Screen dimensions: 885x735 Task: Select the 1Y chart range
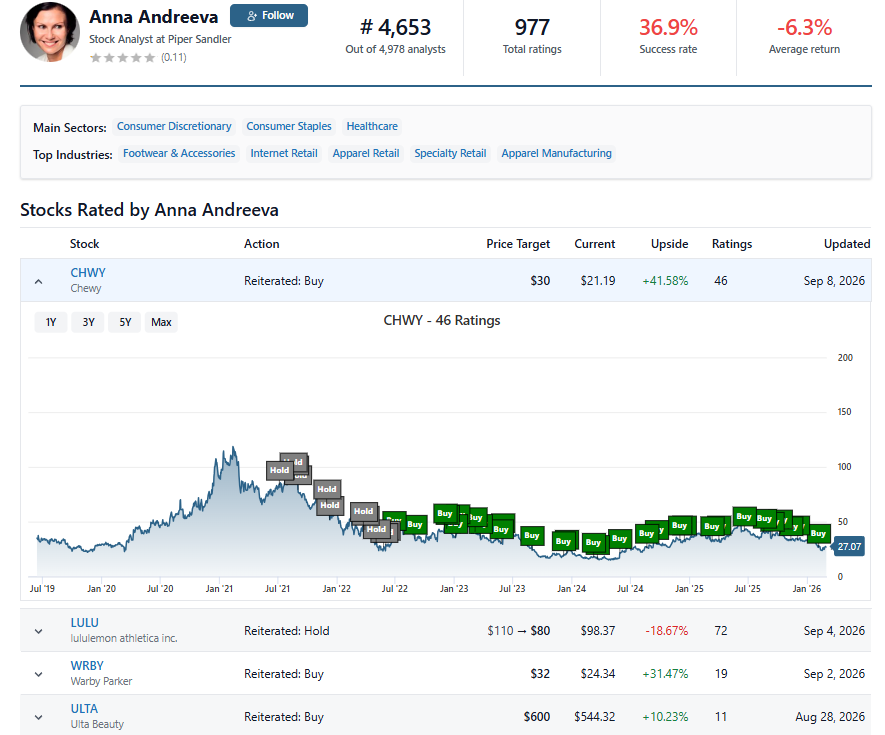51,322
